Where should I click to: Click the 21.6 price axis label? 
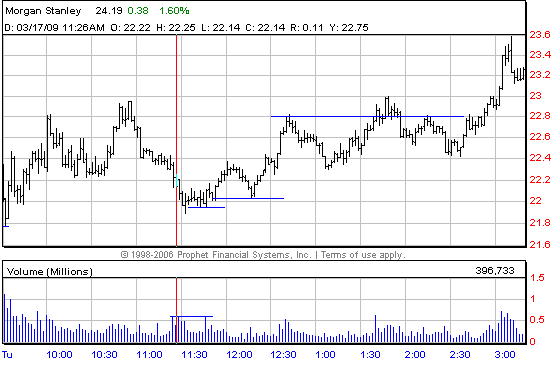(x=540, y=244)
